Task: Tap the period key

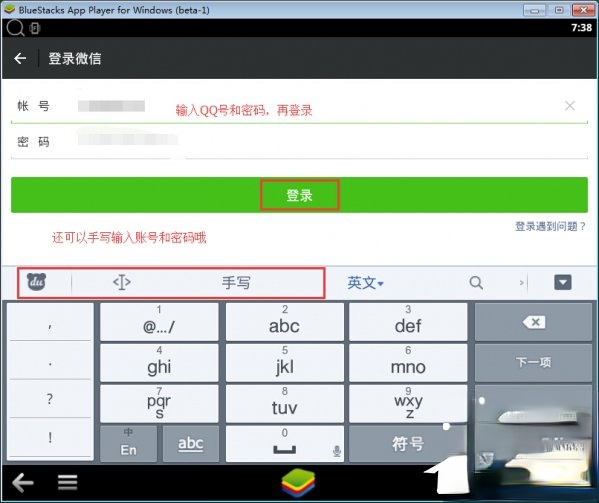Action: [50, 361]
